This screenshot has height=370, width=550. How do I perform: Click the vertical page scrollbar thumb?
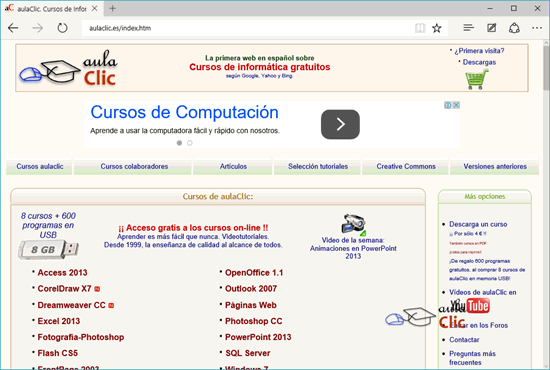[x=546, y=67]
